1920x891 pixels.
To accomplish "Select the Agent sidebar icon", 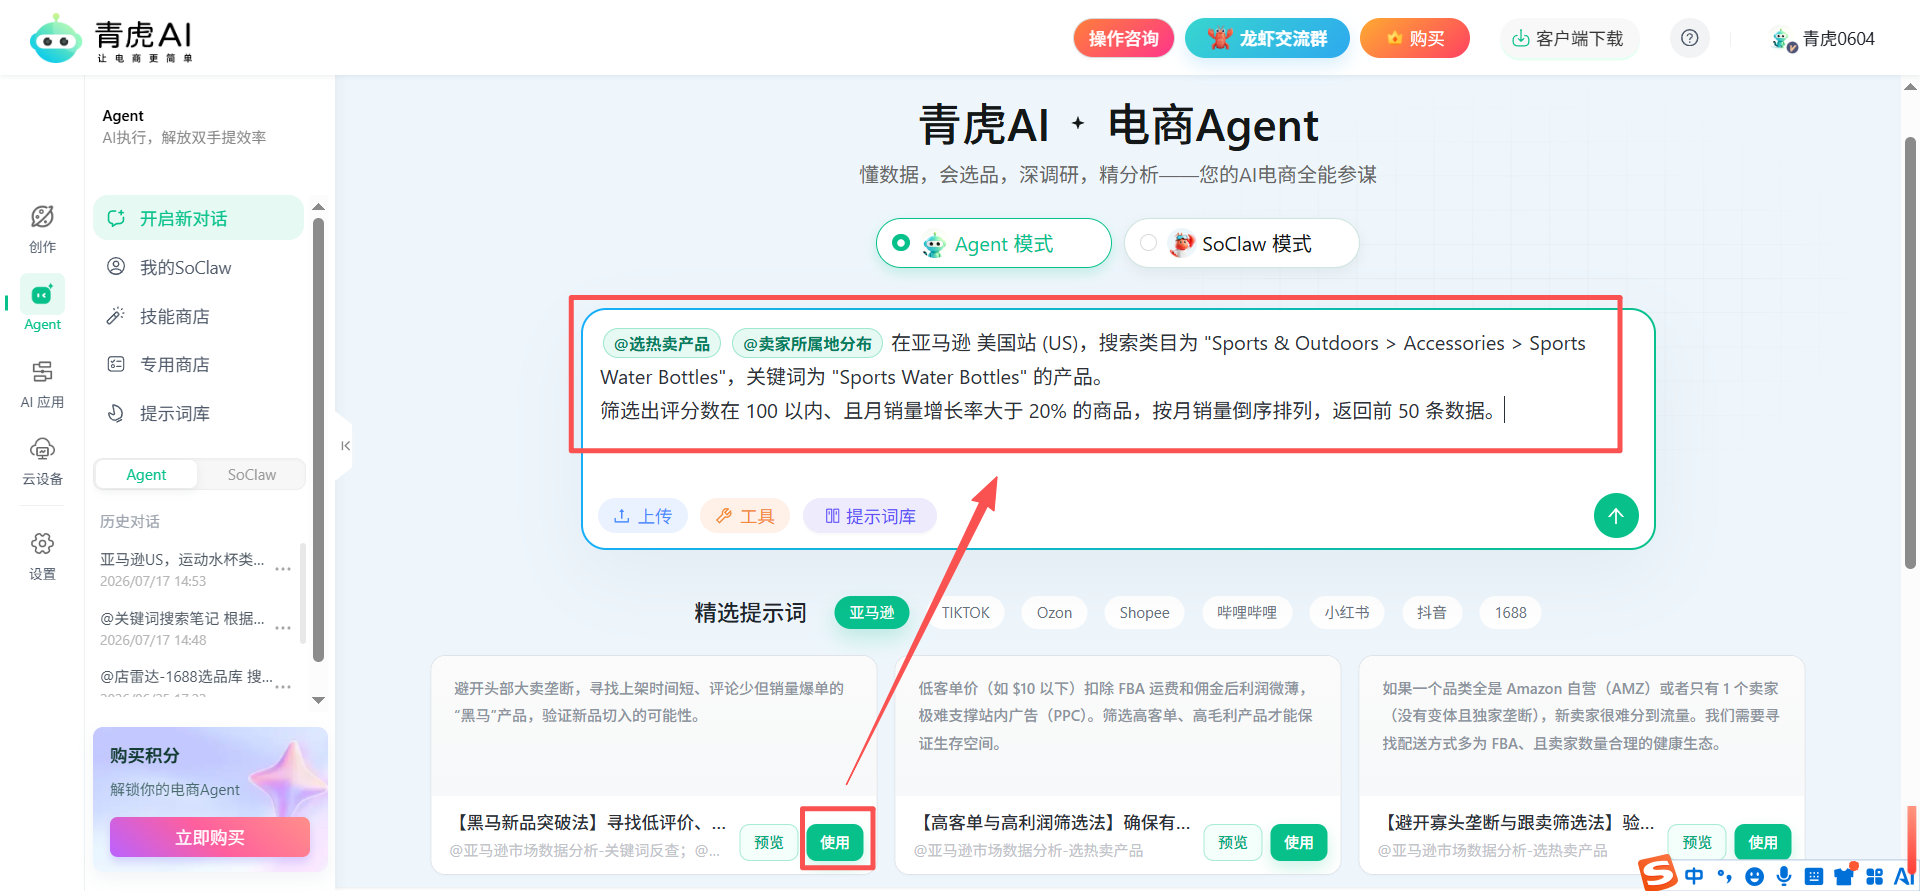I will click(x=42, y=304).
